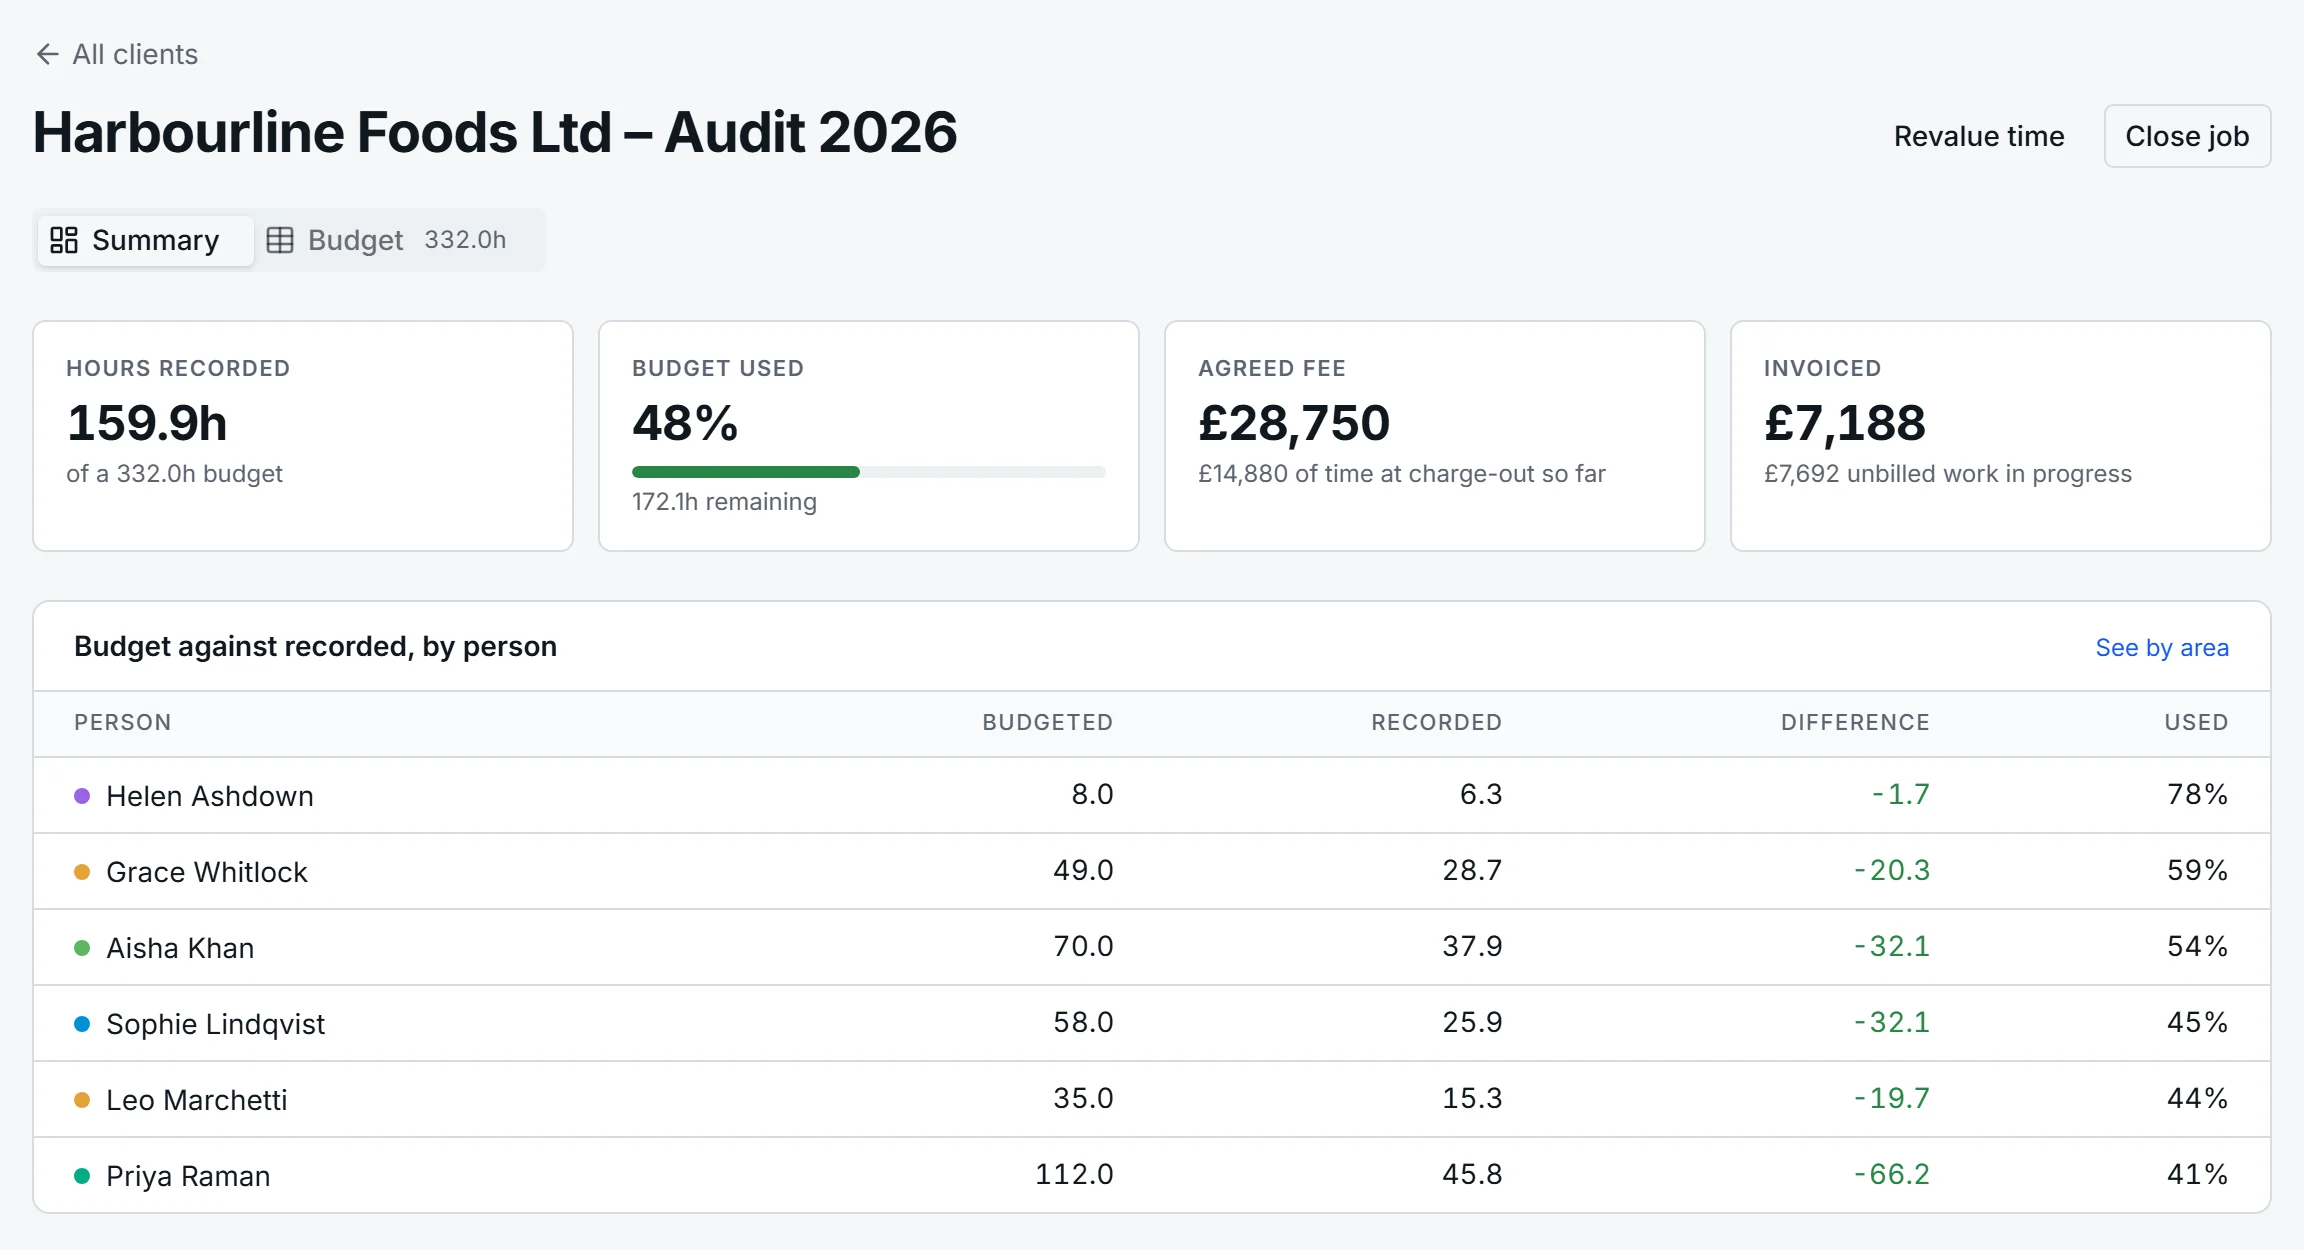Click Grace Whitlock's 28.7 recorded value
This screenshot has width=2304, height=1250.
1472,870
